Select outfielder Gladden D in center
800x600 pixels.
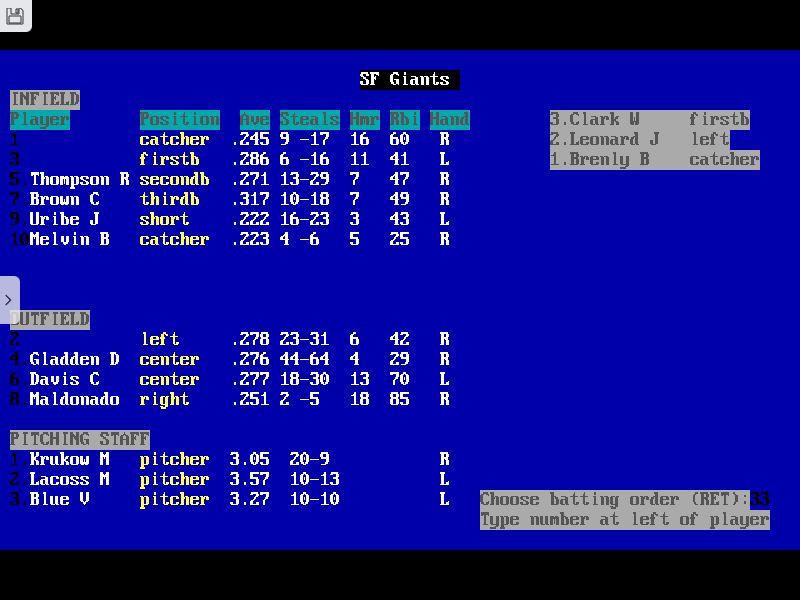[72, 359]
